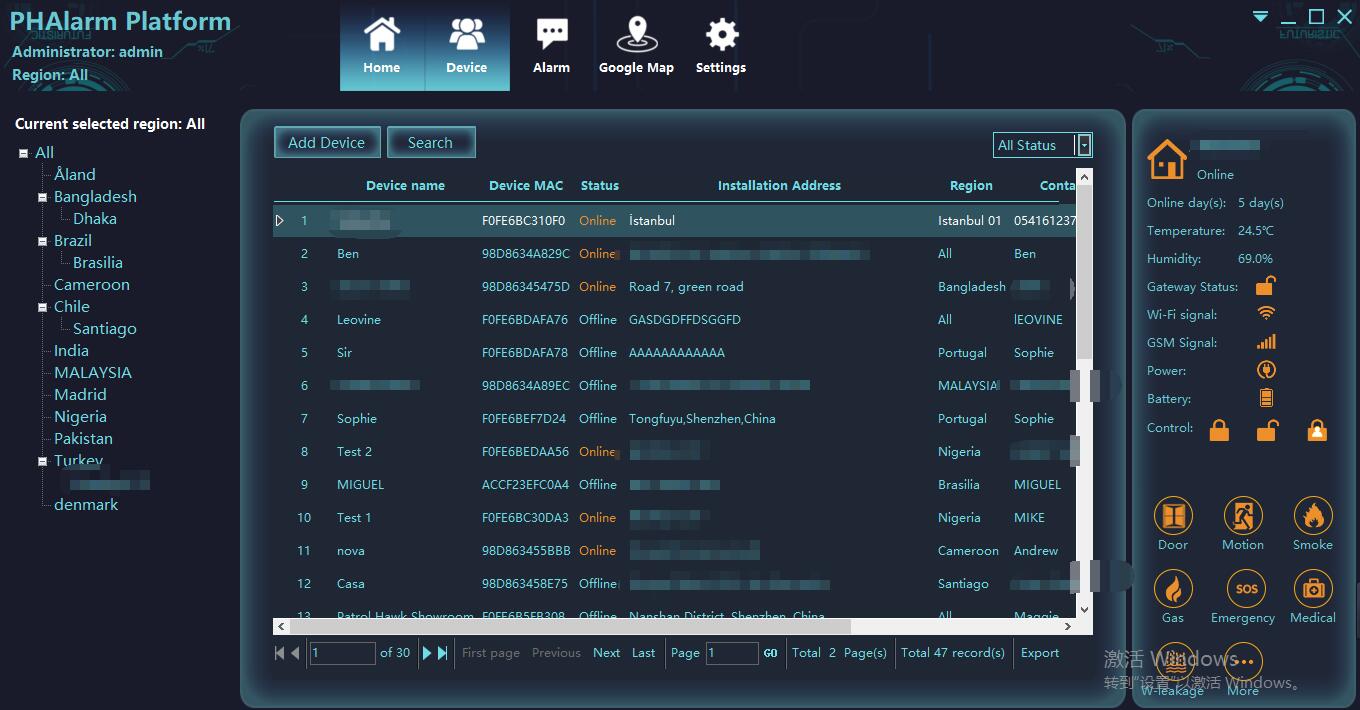
Task: Click the Power plug icon
Action: pyautogui.click(x=1266, y=370)
